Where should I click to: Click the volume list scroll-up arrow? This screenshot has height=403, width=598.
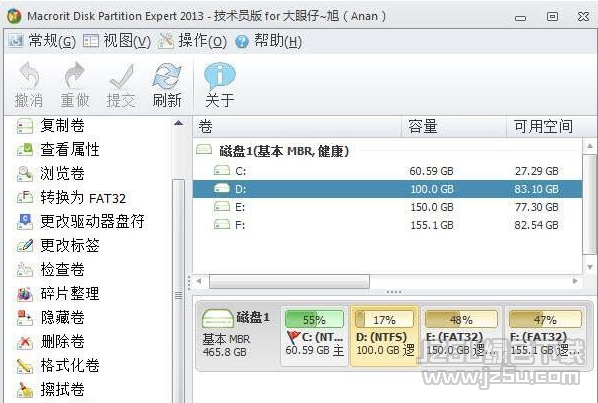590,146
